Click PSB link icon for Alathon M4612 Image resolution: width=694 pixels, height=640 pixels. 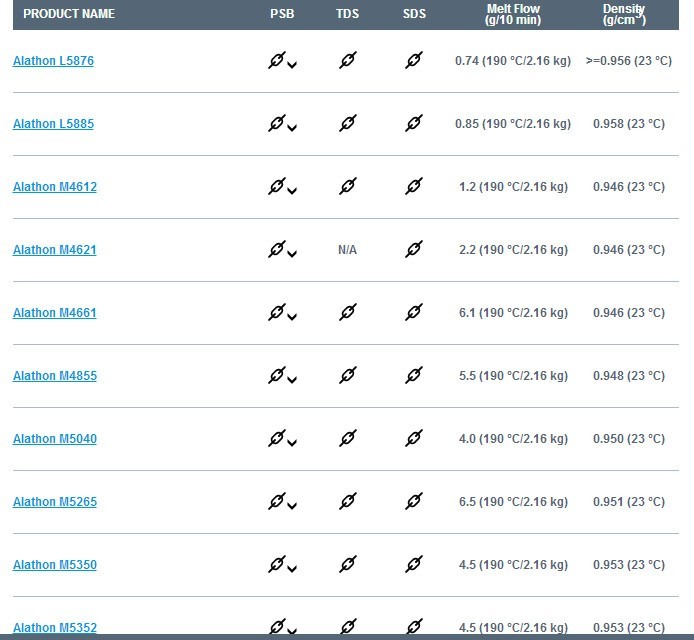tap(277, 186)
